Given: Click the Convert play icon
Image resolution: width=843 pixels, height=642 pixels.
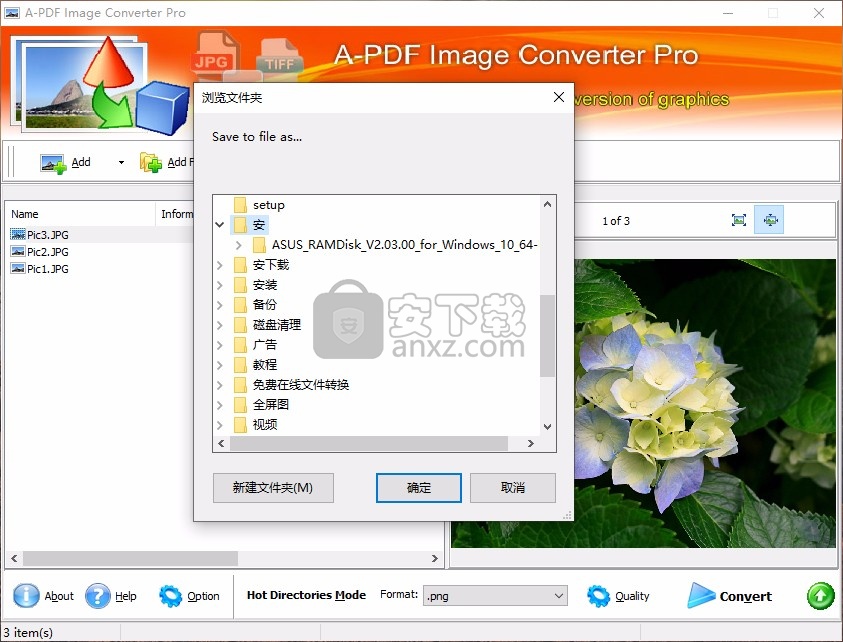Looking at the screenshot, I should point(701,596).
